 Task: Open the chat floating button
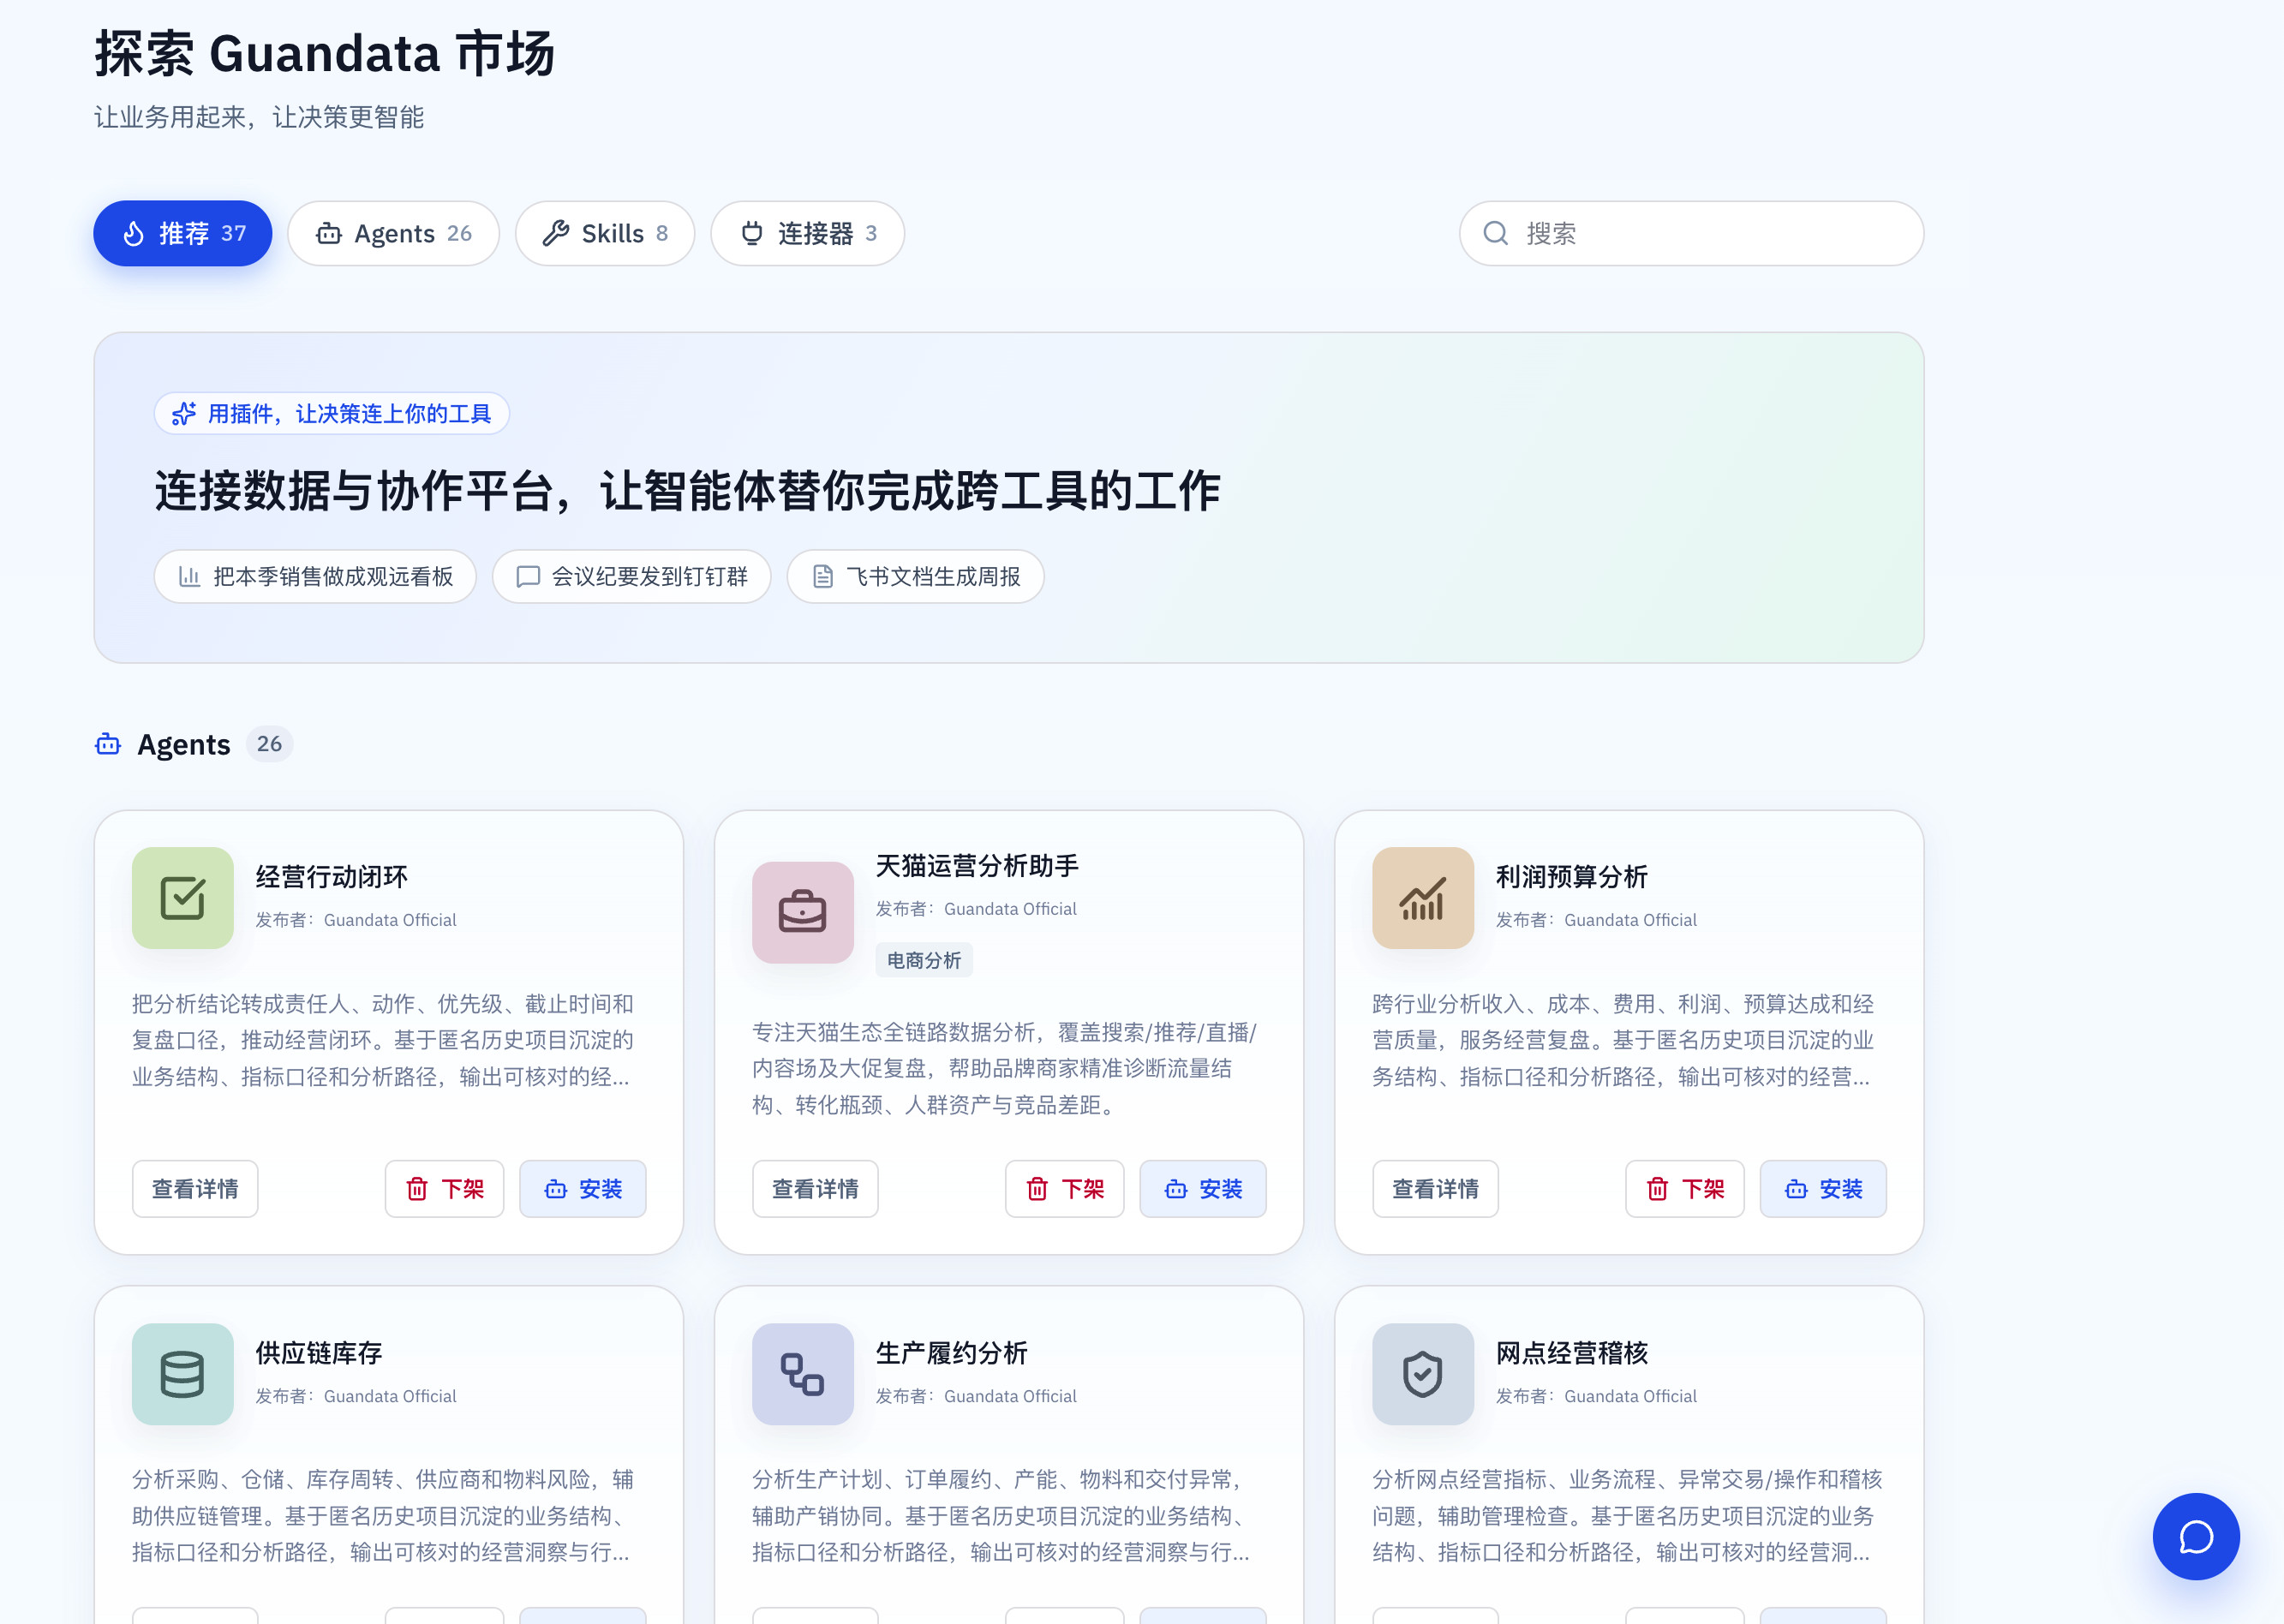(2196, 1536)
